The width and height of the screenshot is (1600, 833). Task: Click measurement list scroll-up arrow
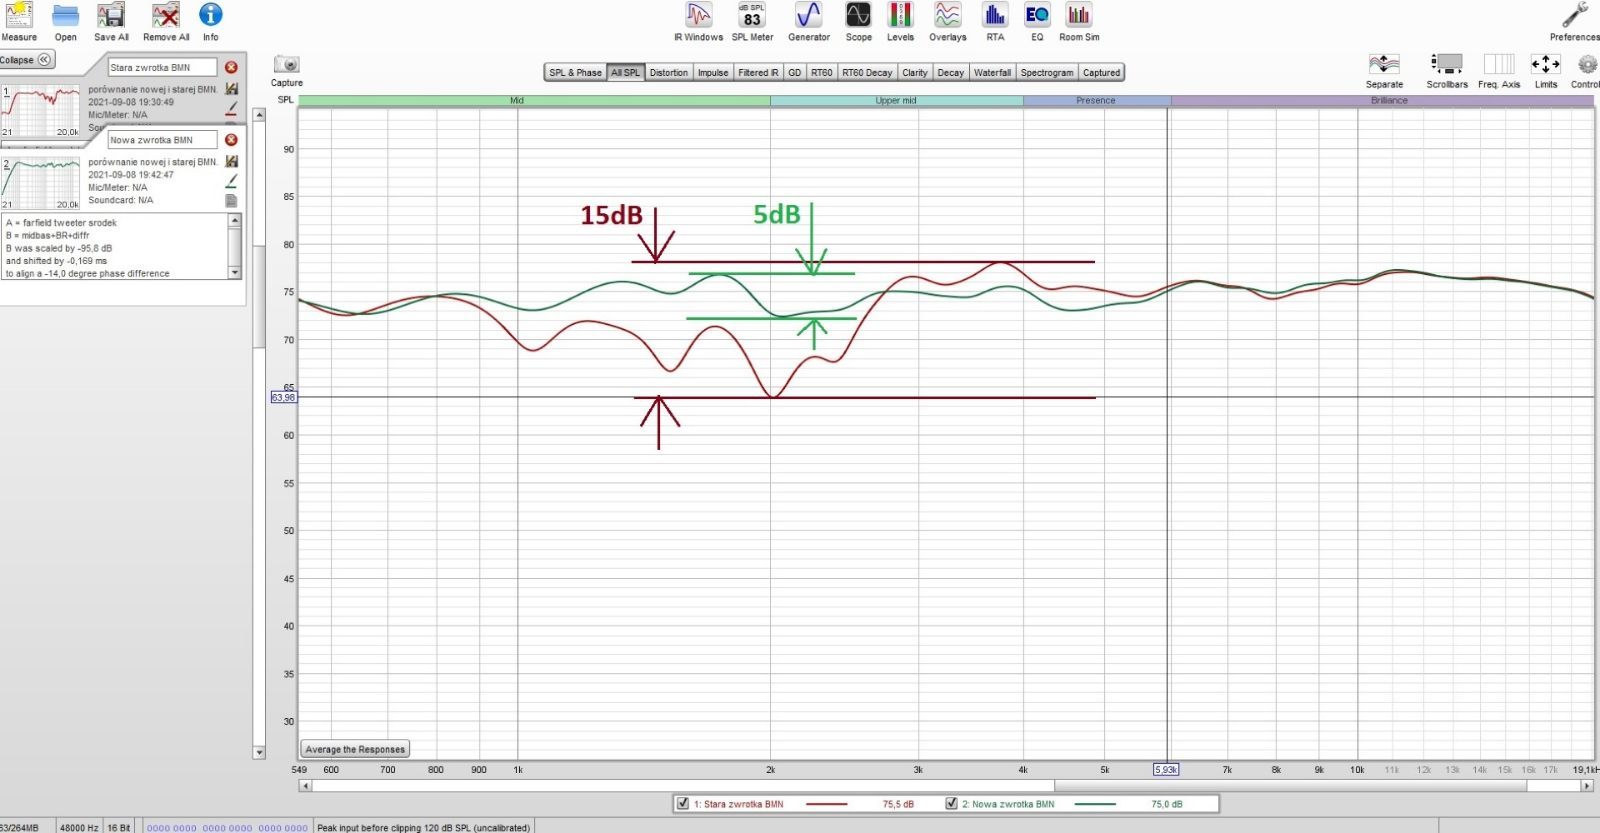[x=260, y=115]
